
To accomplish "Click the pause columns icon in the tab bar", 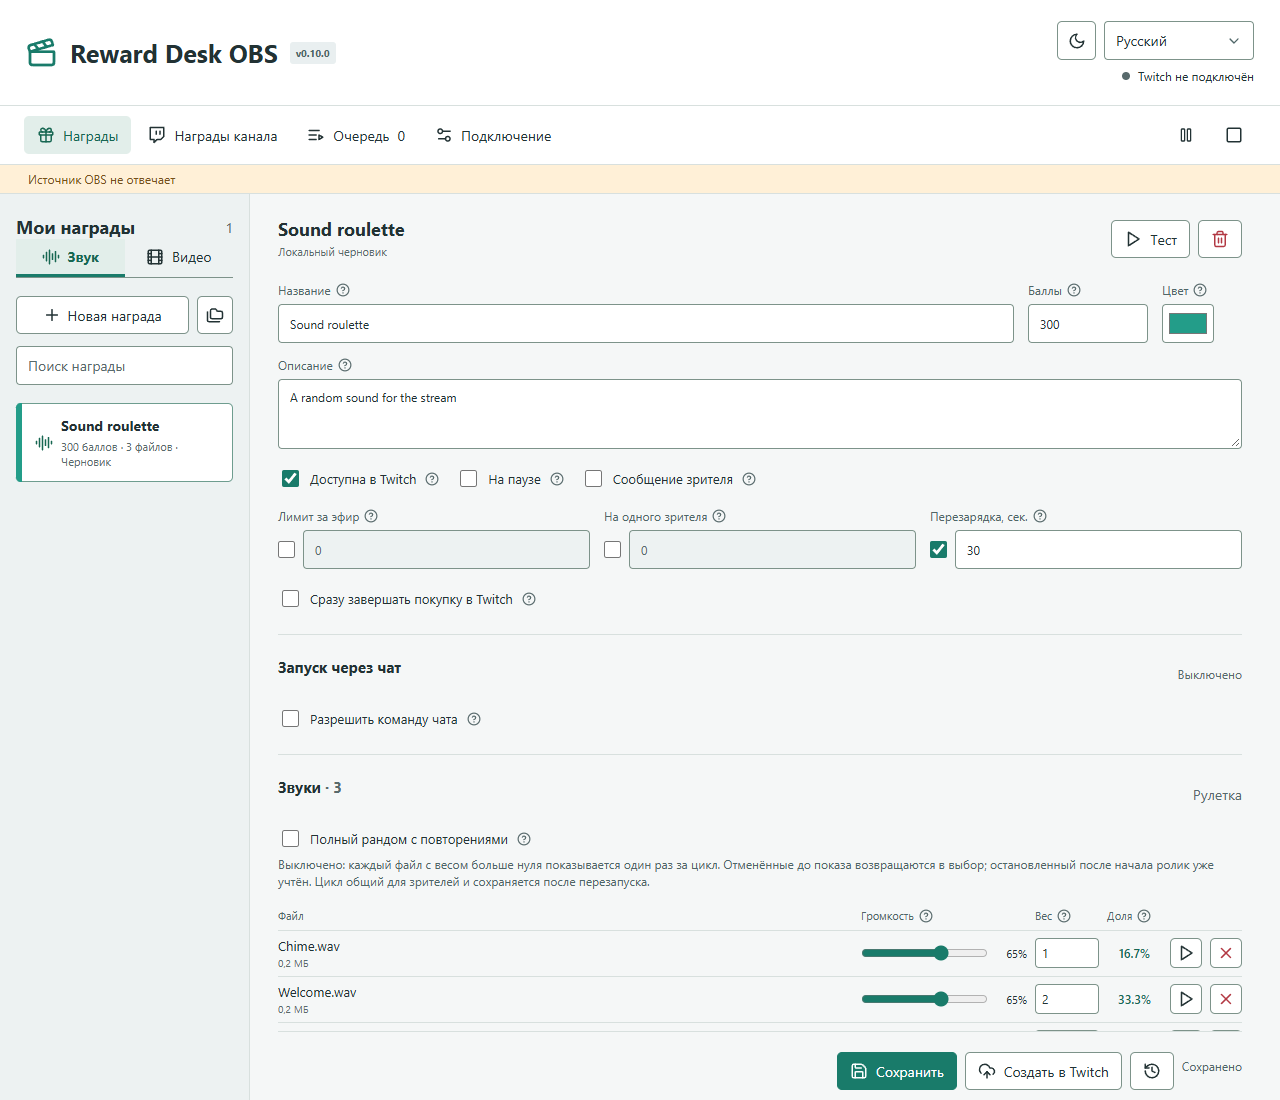I will (x=1186, y=135).
